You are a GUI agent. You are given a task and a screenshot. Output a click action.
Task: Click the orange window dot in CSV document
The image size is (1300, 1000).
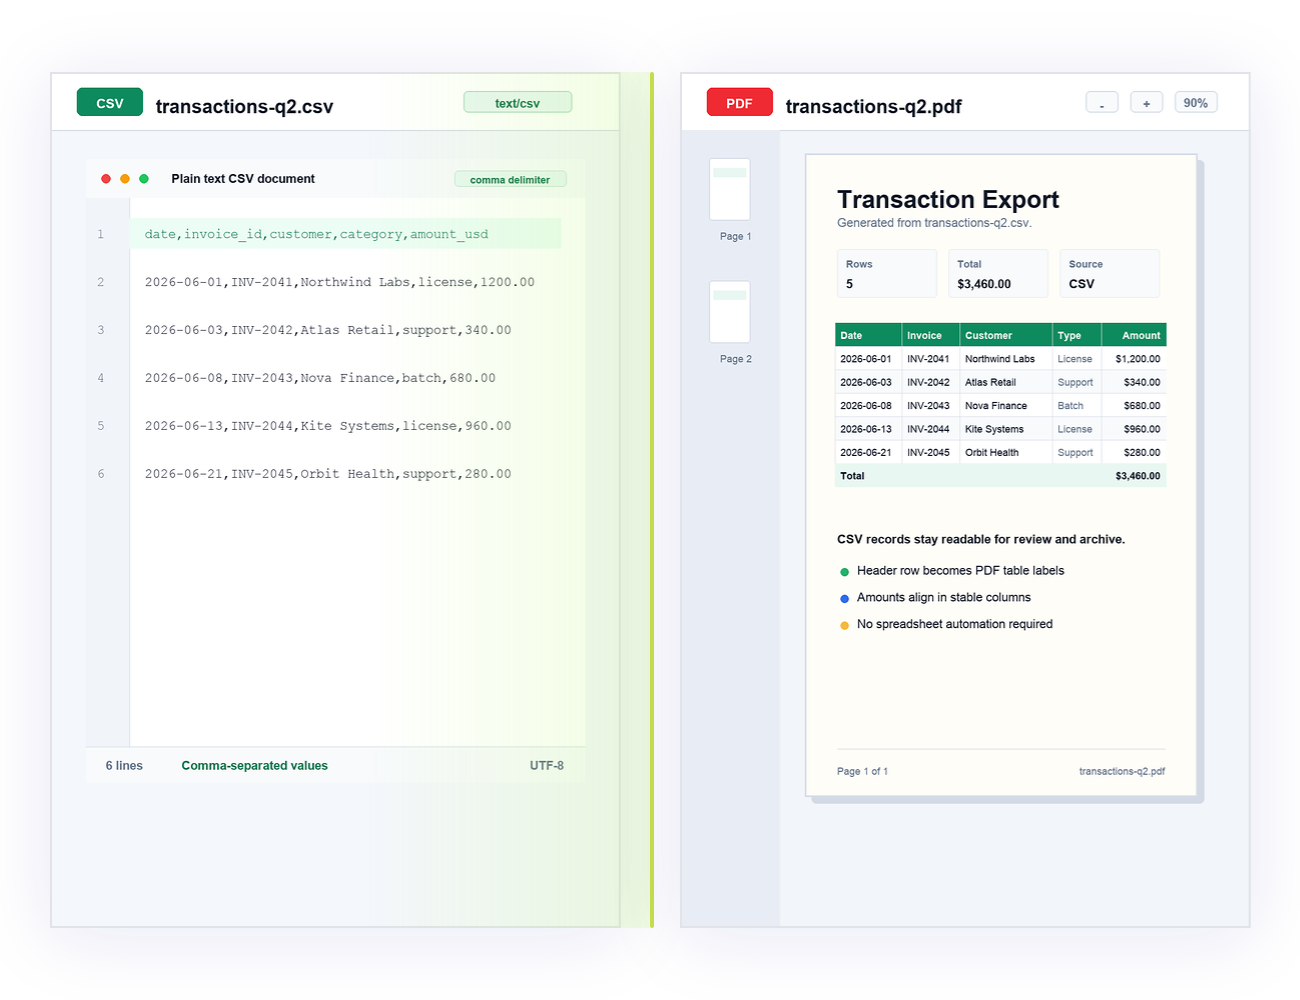click(x=125, y=179)
